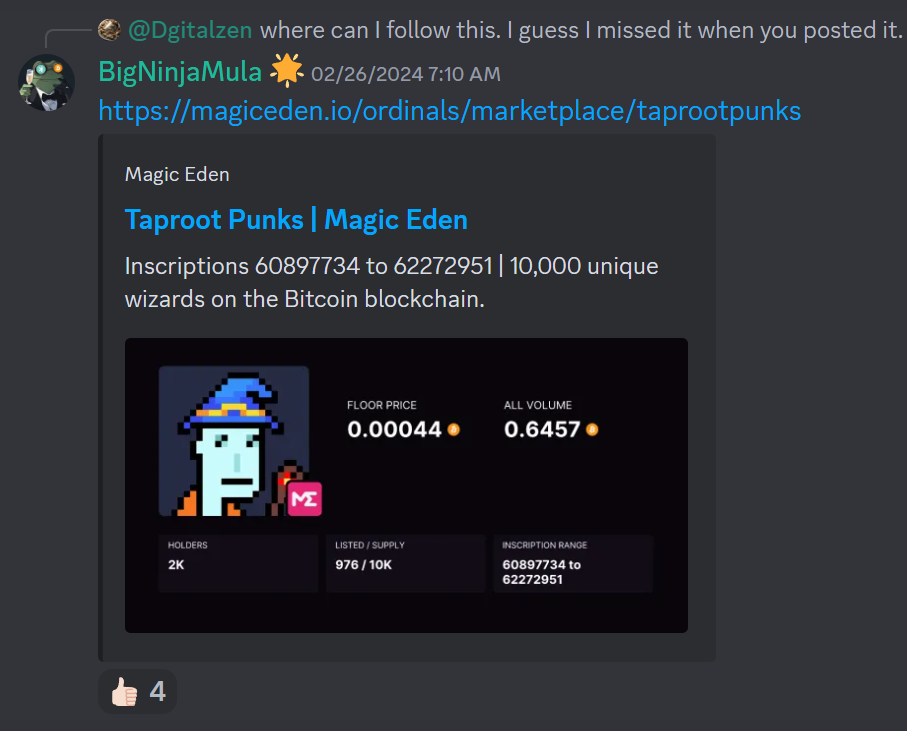Screen dimensions: 907x731
Task: Click the Listed / Supply 976 / 10K box
Action: coord(405,563)
